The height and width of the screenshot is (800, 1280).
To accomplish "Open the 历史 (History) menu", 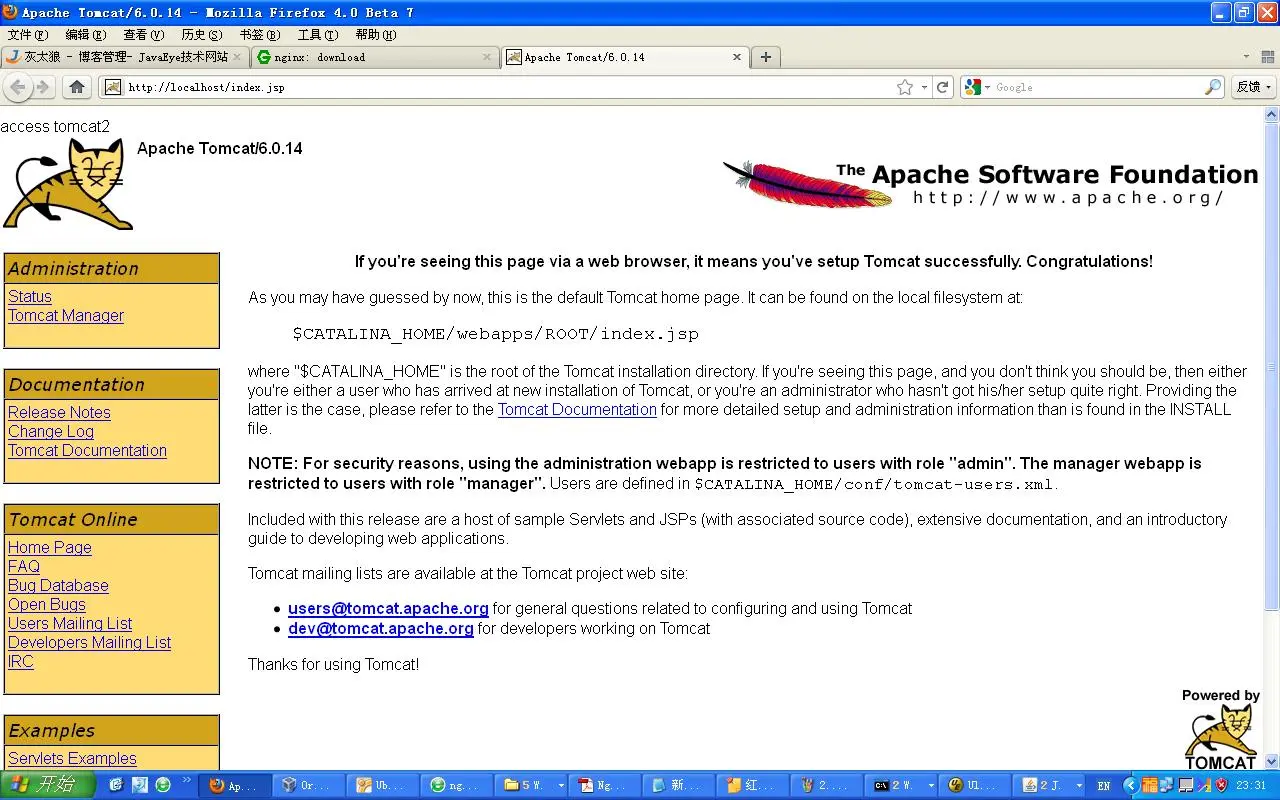I will point(201,35).
